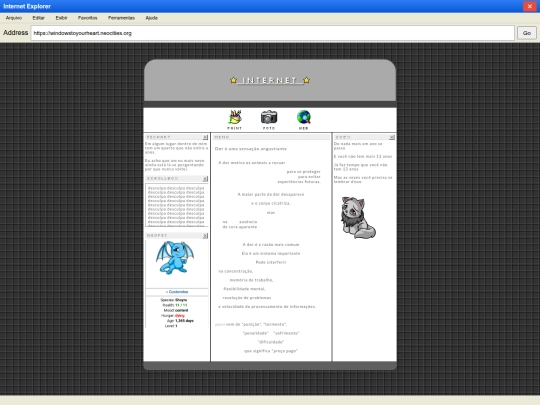
Task: Open the Ferramentas menu
Action: [121, 18]
